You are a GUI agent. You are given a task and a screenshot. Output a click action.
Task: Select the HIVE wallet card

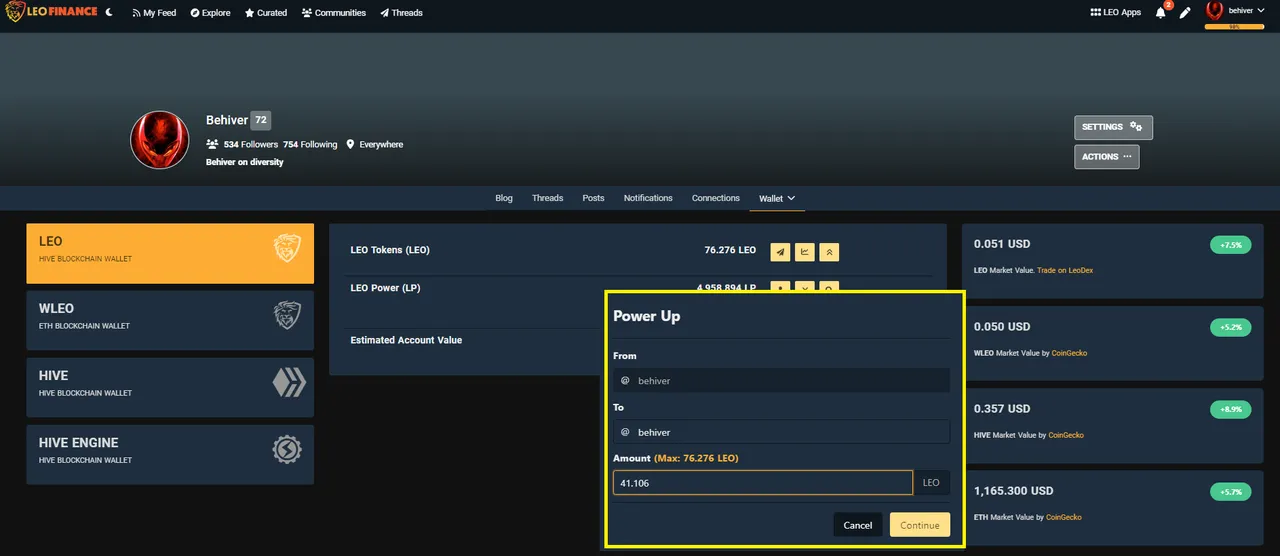point(170,387)
